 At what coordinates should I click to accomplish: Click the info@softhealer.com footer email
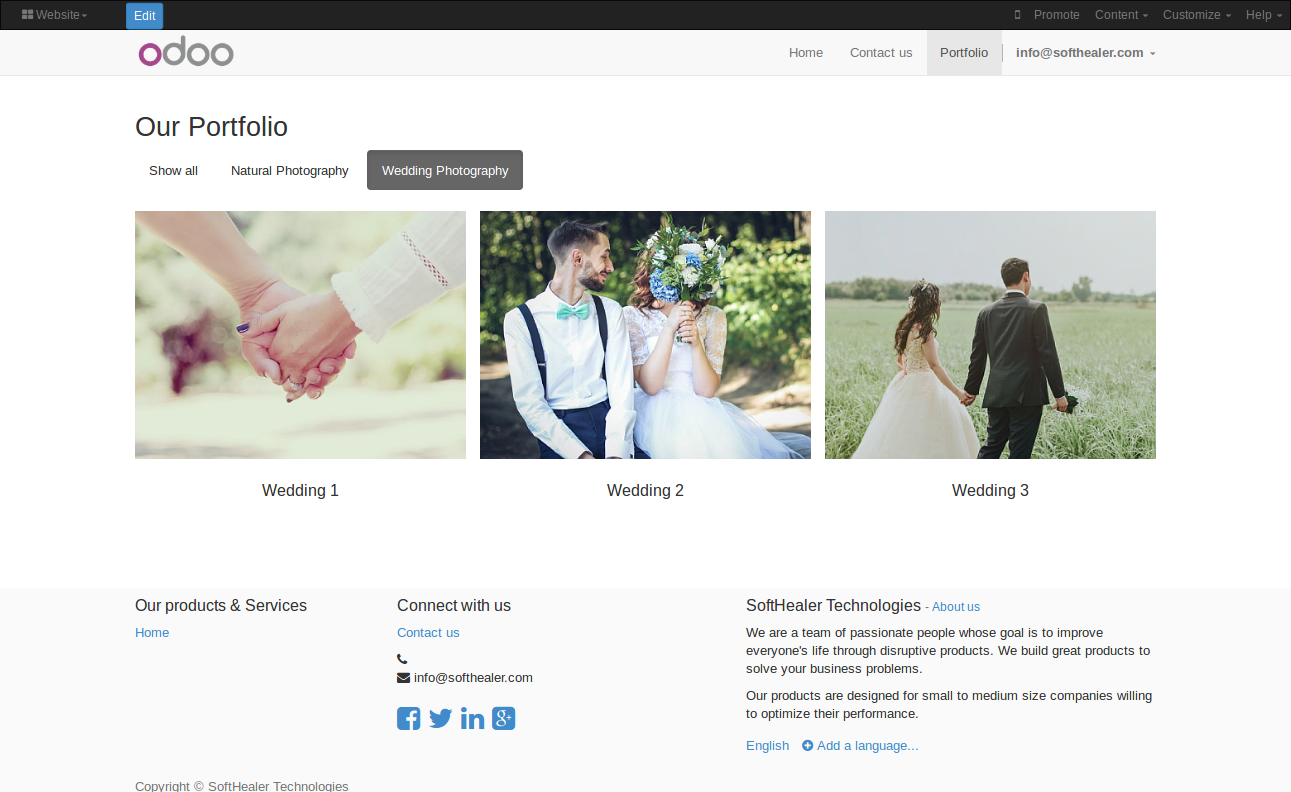coord(473,677)
